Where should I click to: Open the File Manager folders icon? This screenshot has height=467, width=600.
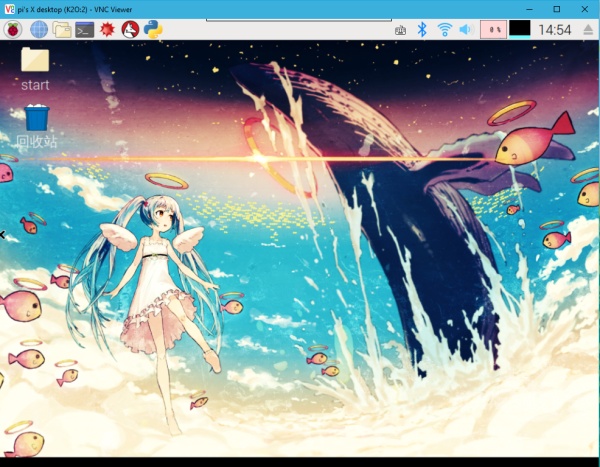pos(62,29)
